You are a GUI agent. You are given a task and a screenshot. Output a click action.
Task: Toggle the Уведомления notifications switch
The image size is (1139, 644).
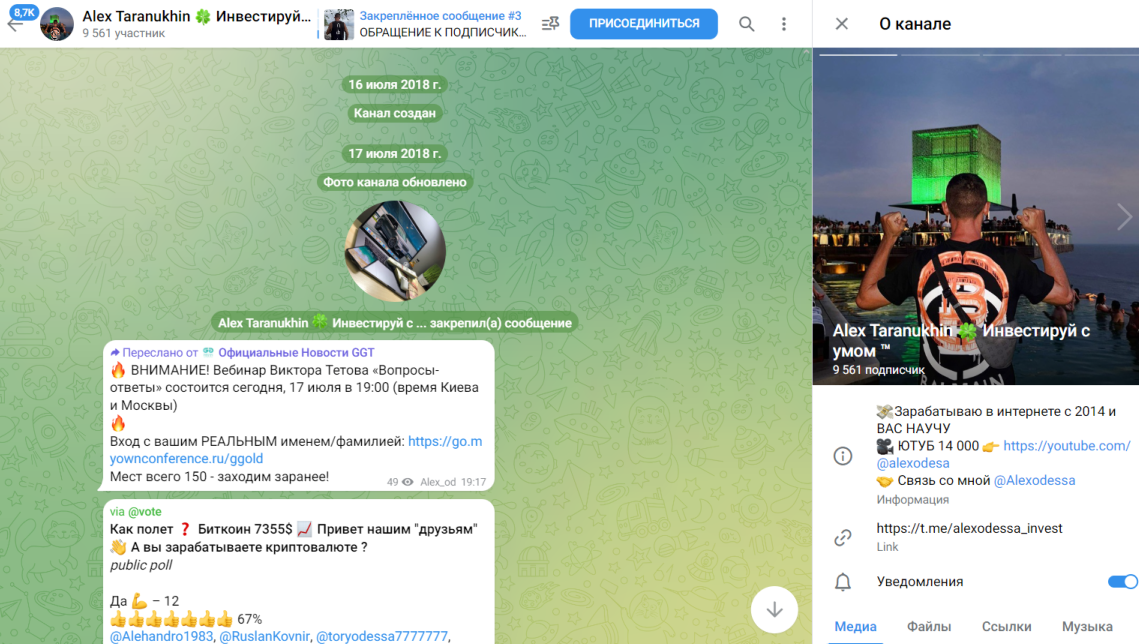pos(1122,582)
